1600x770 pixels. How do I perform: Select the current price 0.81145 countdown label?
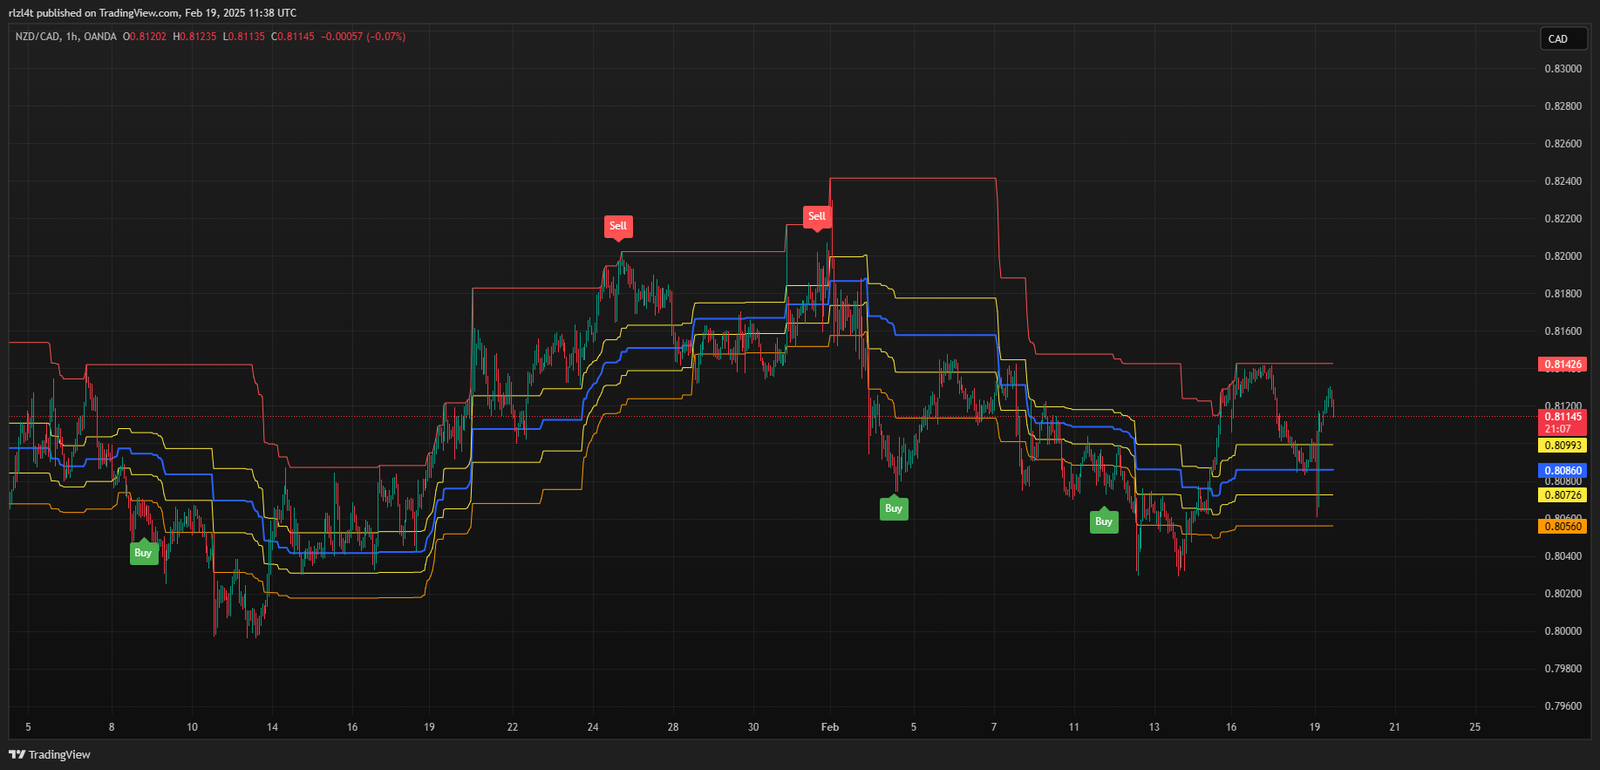pyautogui.click(x=1562, y=422)
